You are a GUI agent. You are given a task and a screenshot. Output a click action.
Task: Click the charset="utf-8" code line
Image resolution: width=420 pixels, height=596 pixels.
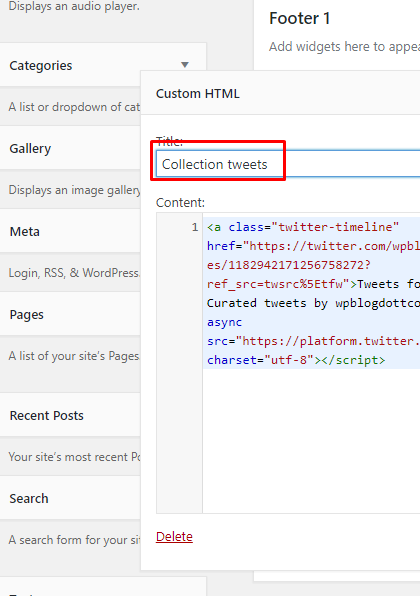click(x=296, y=360)
